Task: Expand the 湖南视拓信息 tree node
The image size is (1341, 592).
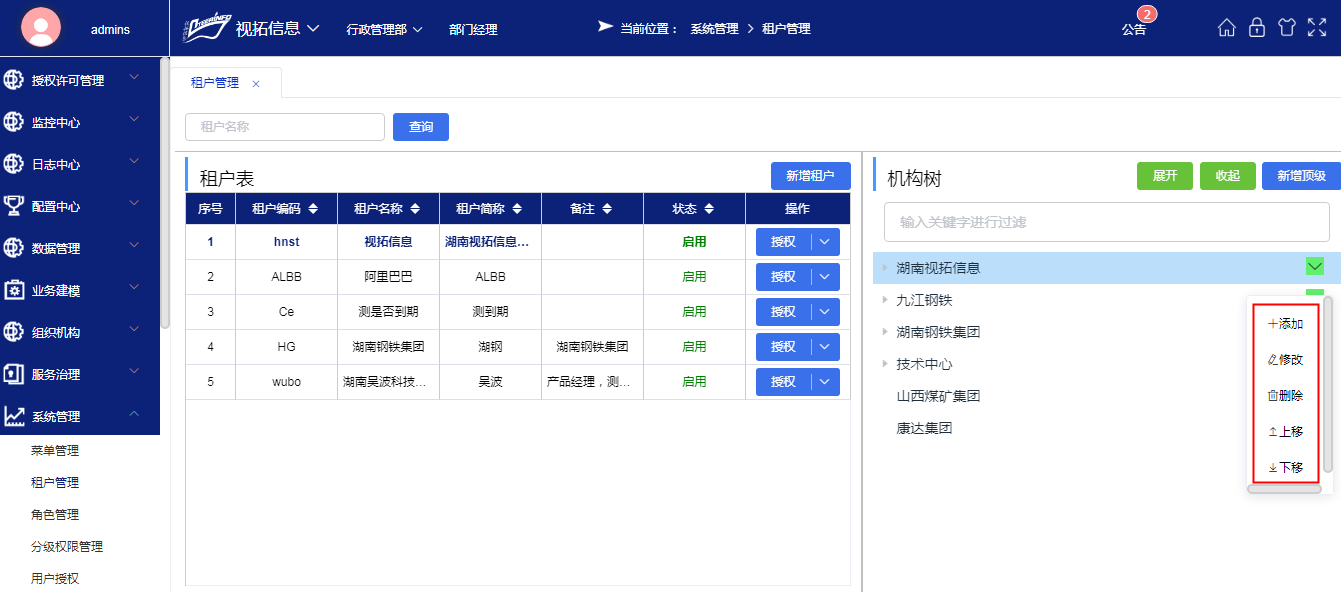Action: (885, 268)
